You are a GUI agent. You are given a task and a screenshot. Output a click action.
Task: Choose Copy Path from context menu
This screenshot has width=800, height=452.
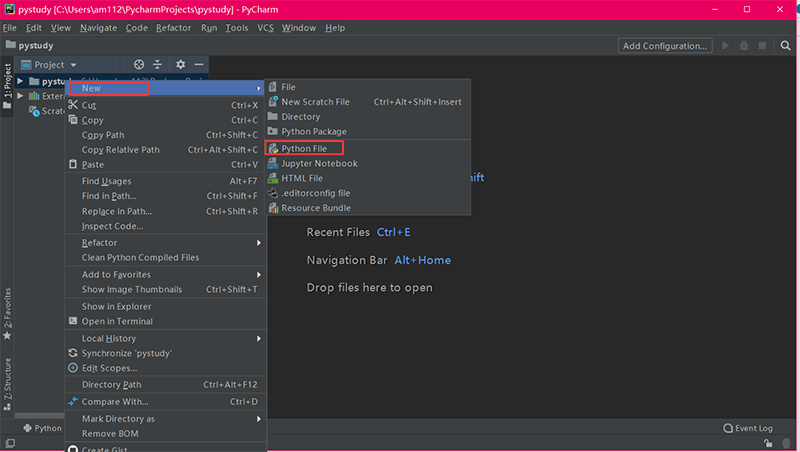tap(165, 135)
